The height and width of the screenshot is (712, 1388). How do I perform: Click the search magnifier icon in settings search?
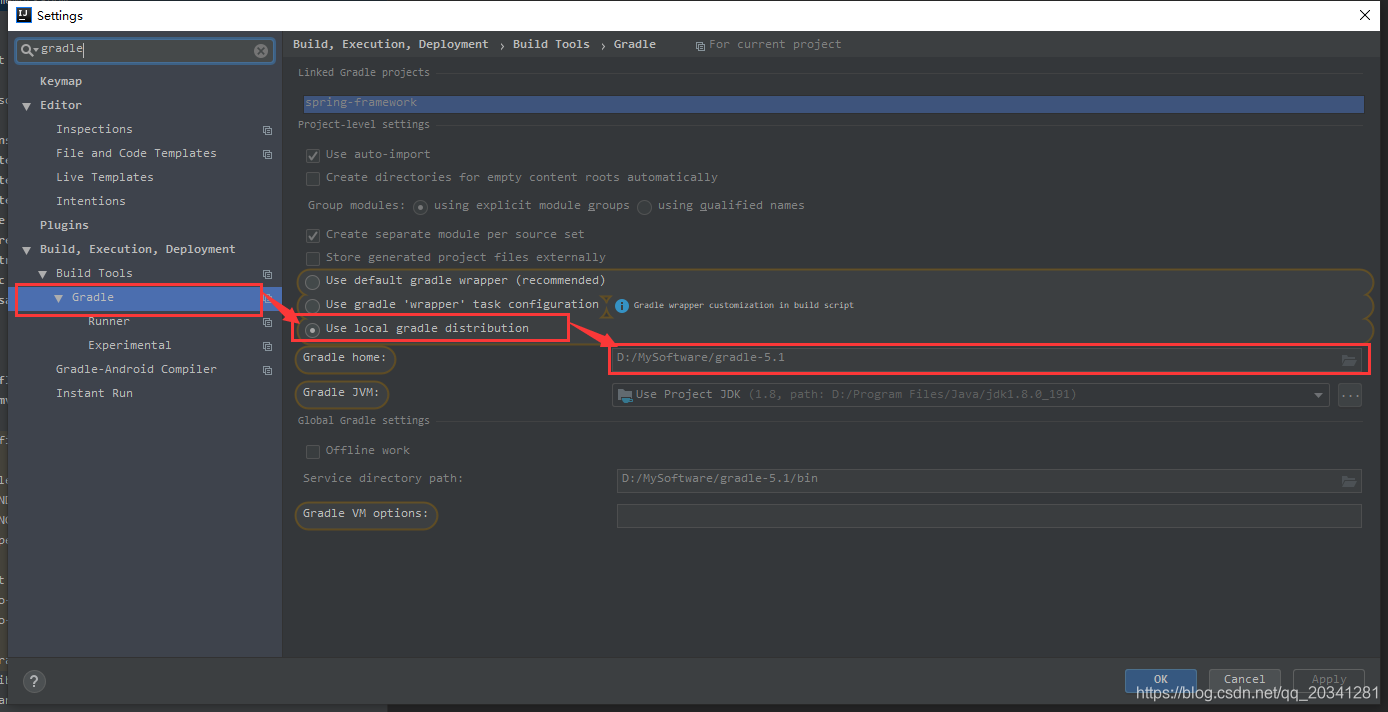(x=27, y=50)
